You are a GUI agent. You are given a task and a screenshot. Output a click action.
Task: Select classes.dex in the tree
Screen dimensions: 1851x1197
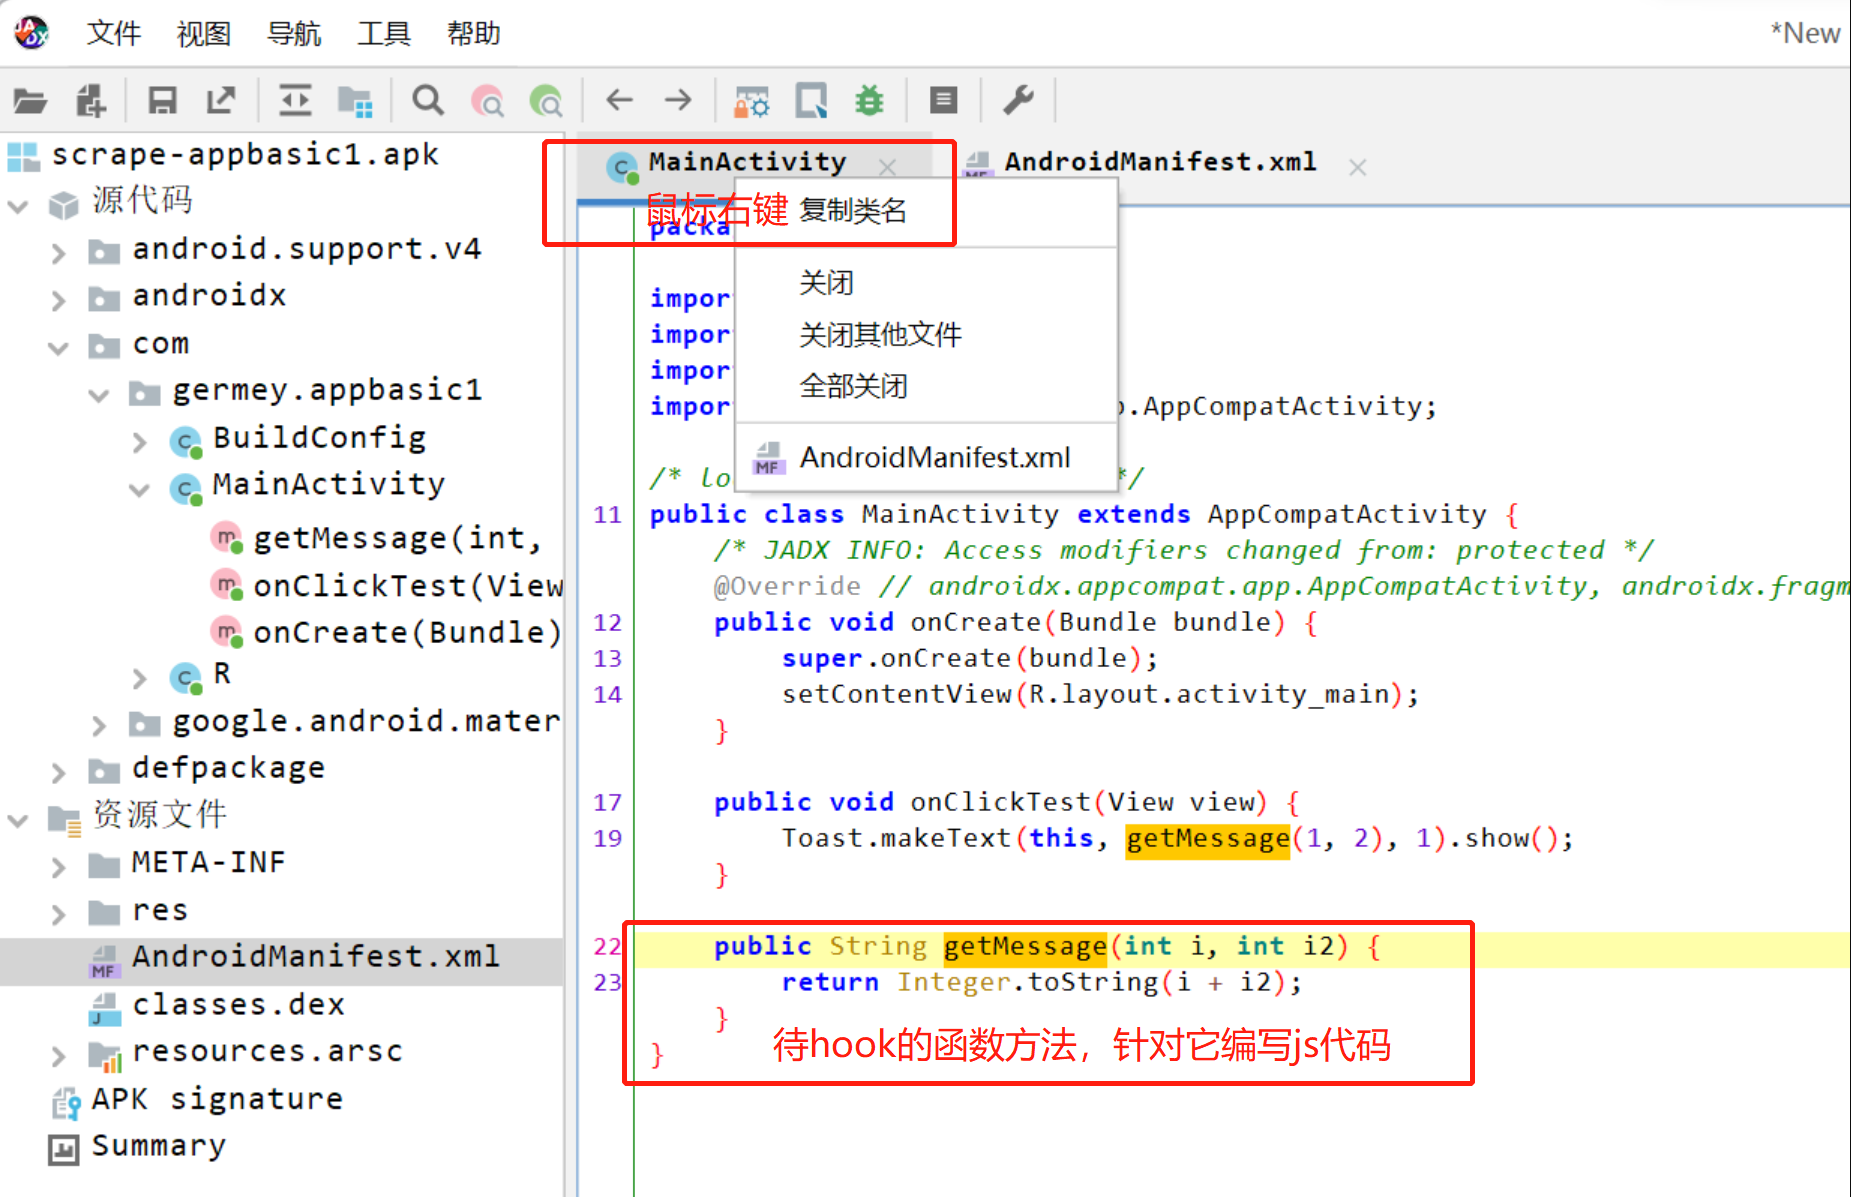point(238,1004)
